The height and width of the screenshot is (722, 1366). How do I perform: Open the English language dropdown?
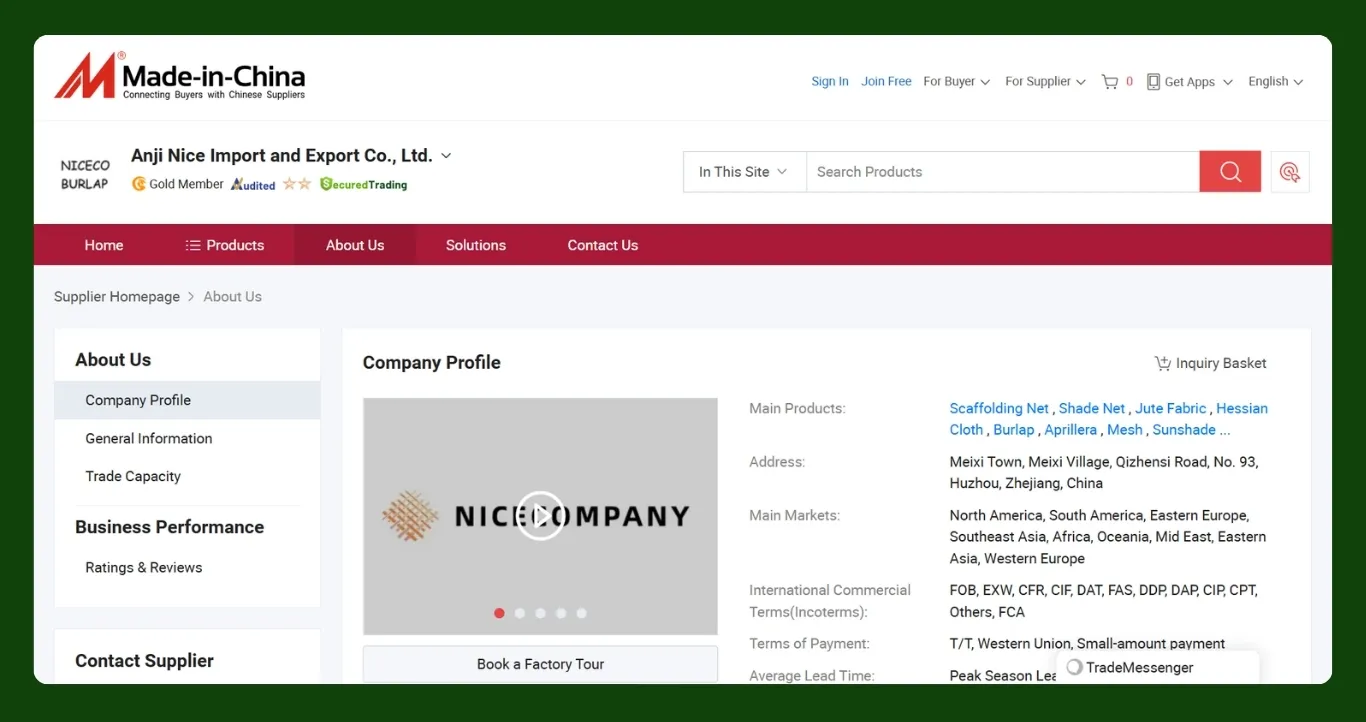[1276, 82]
